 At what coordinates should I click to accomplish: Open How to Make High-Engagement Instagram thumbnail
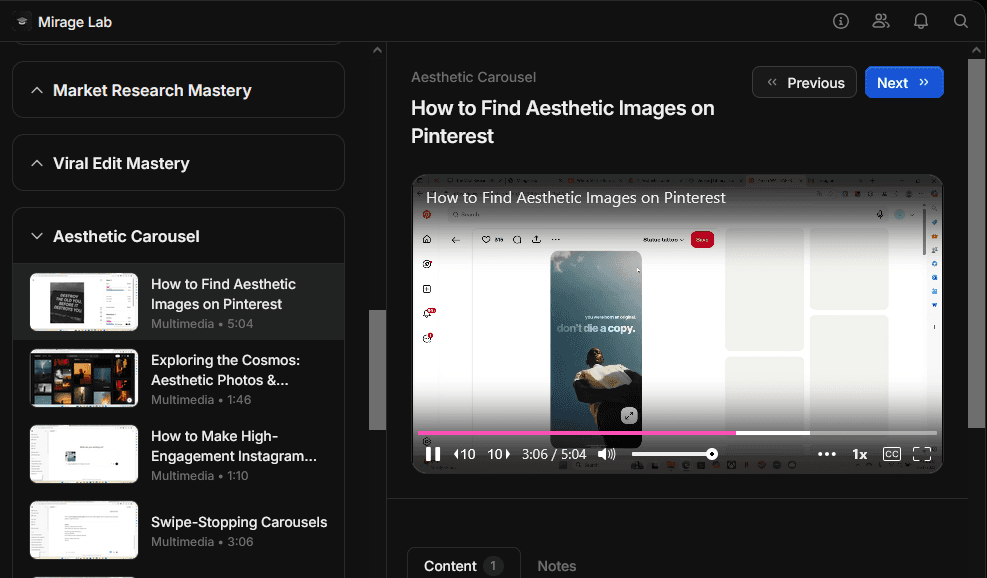click(84, 454)
